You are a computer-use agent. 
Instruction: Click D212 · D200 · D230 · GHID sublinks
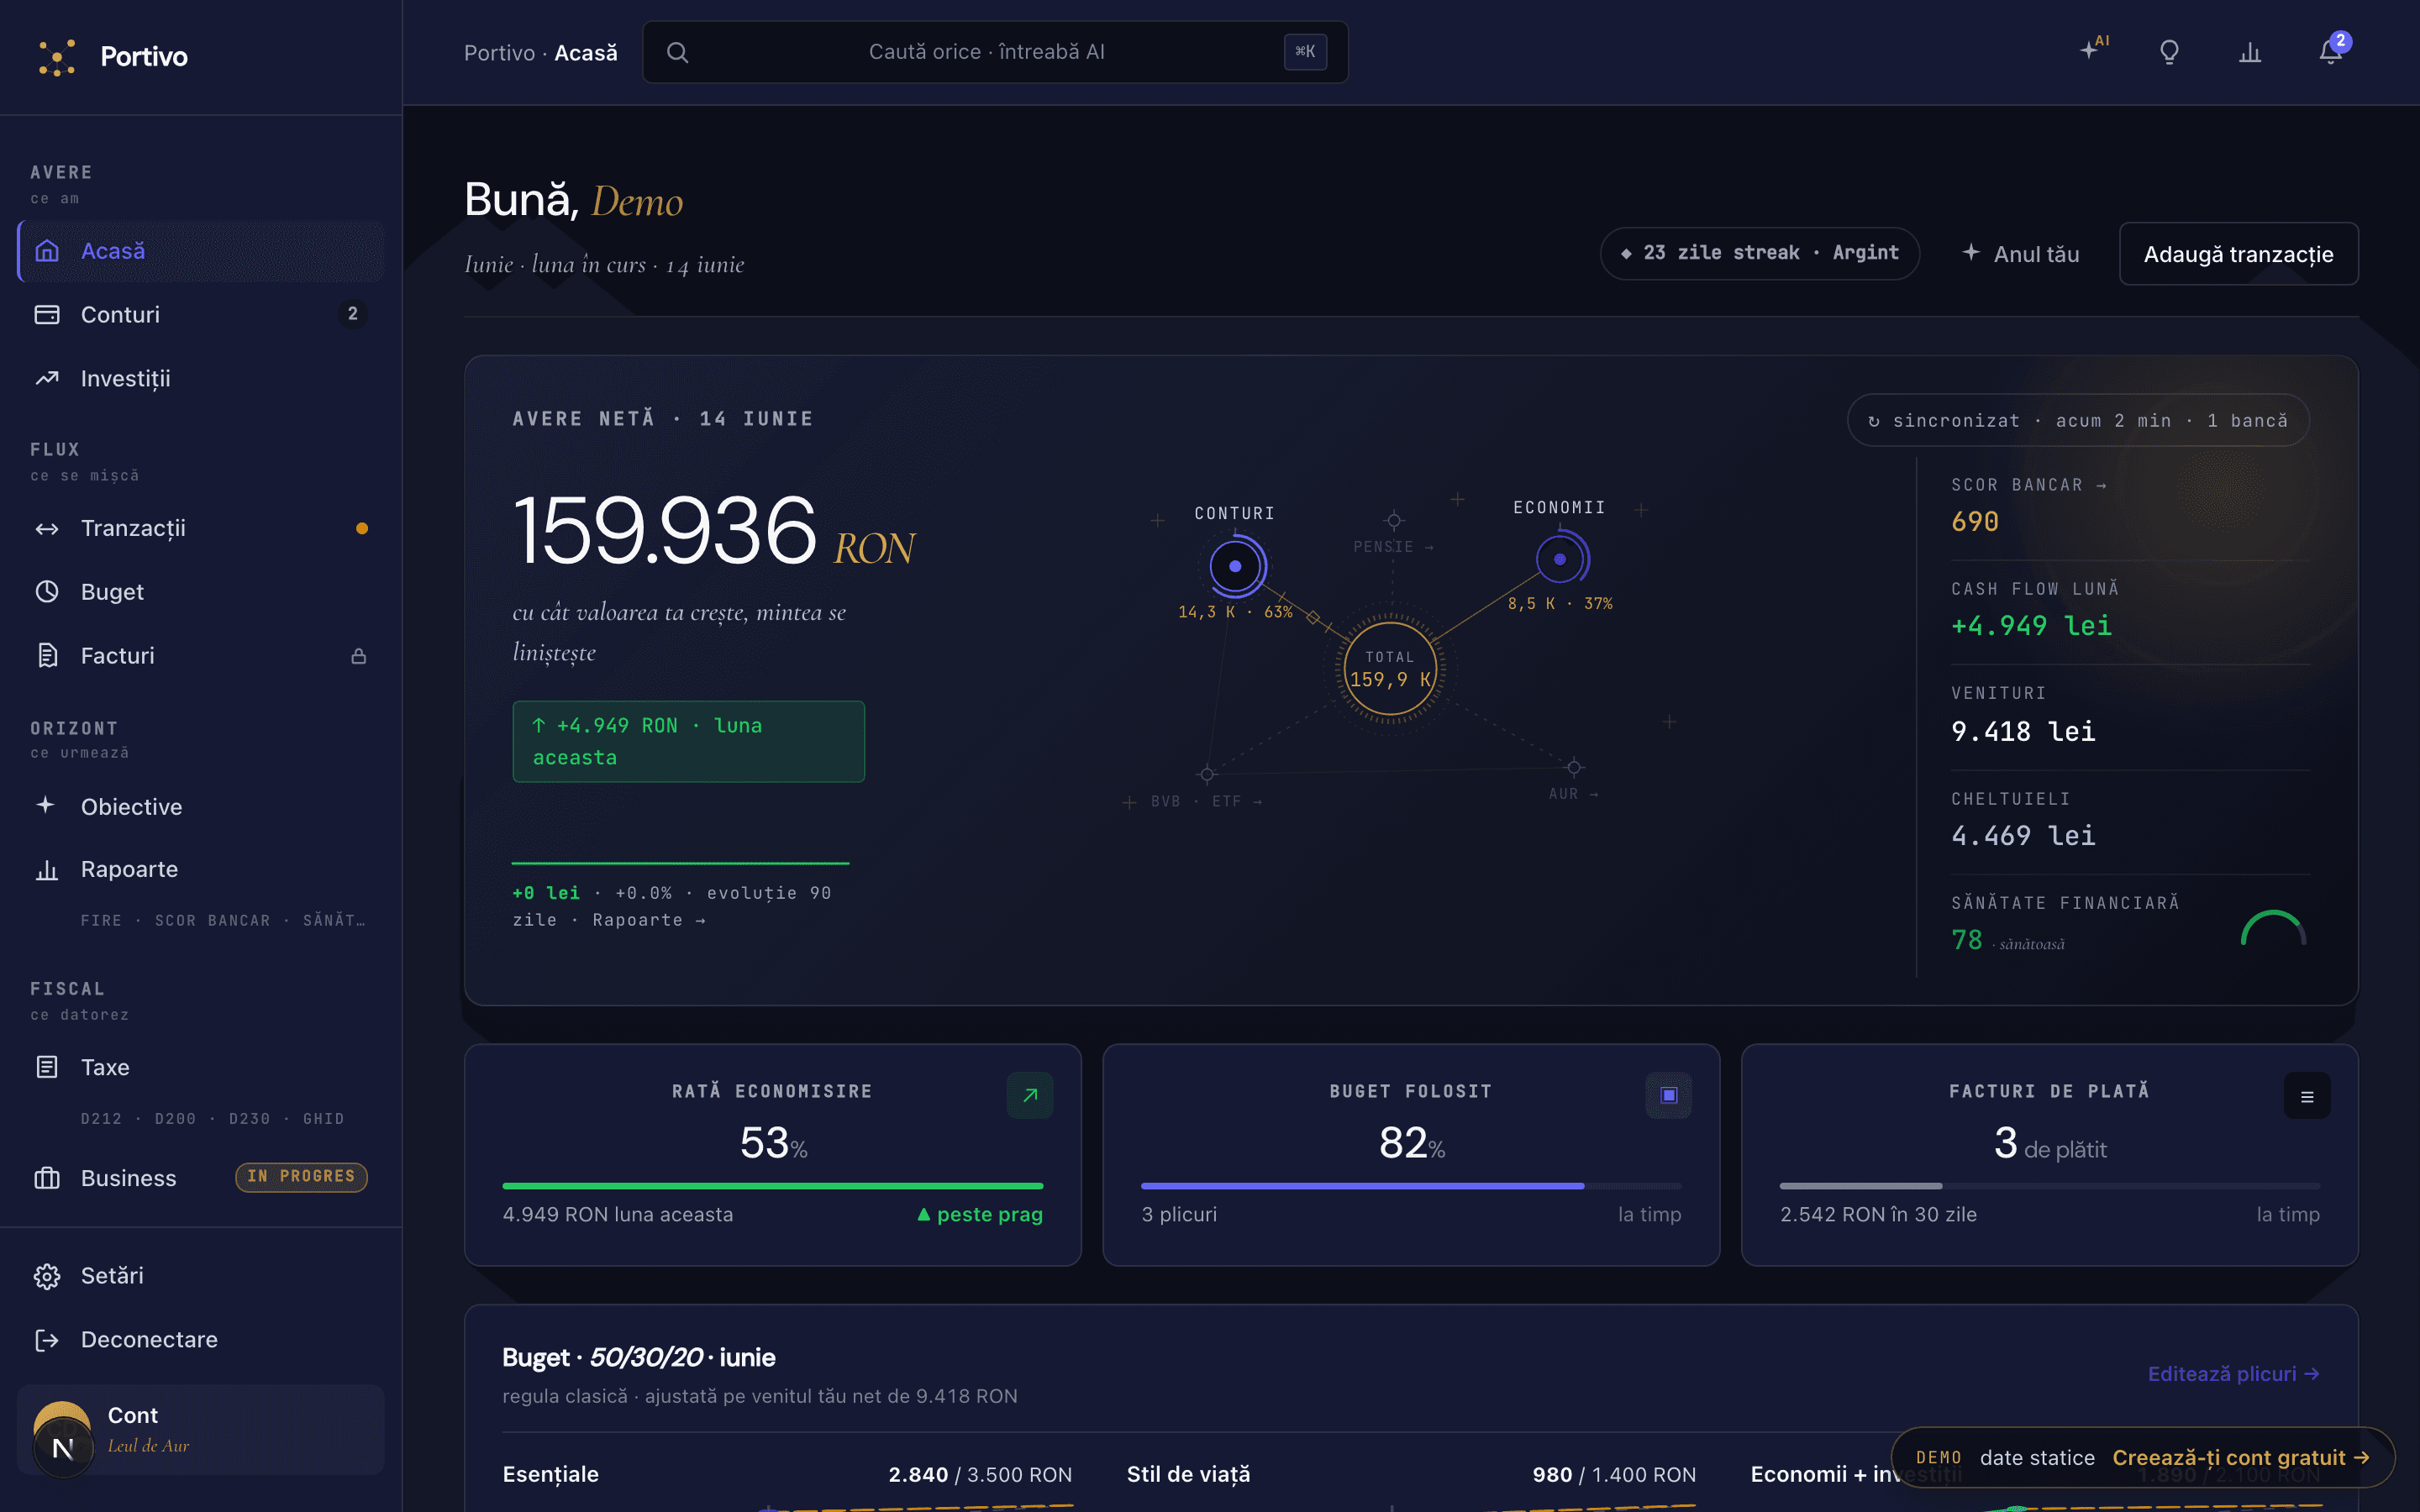pyautogui.click(x=212, y=1119)
